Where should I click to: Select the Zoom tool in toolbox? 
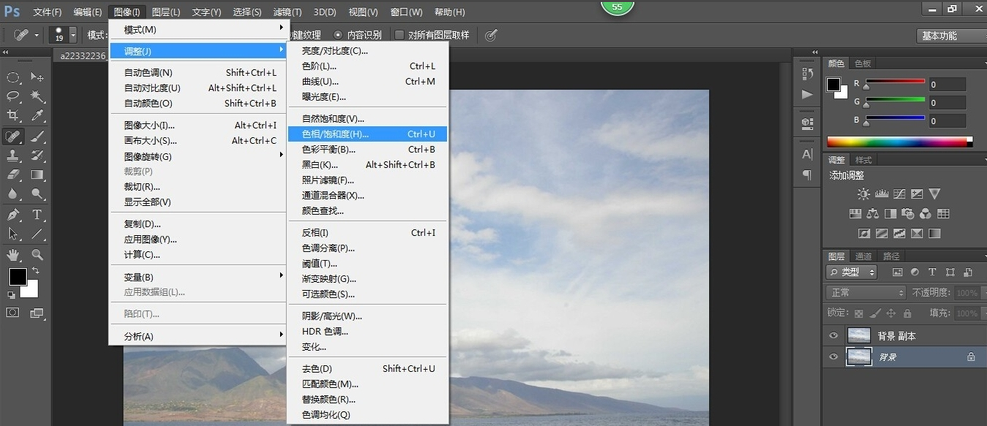coord(37,255)
